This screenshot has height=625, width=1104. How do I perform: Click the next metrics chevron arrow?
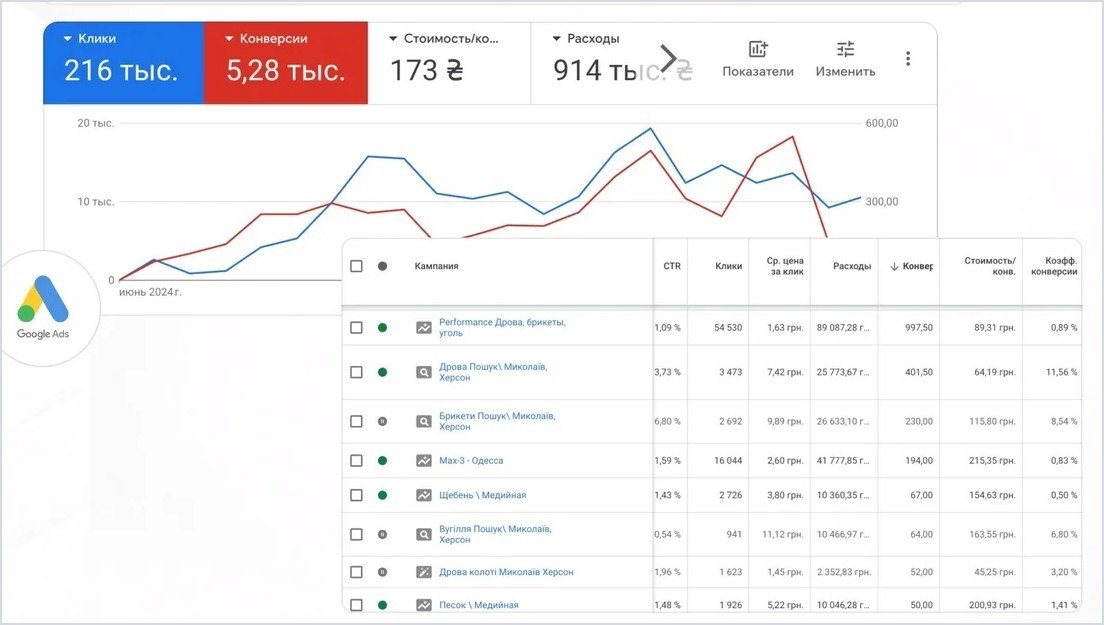coord(668,58)
